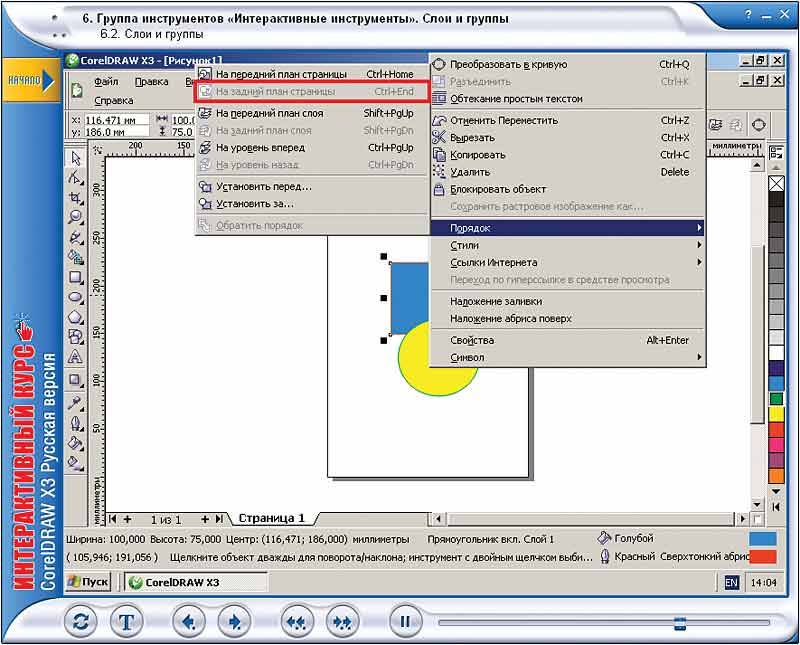Click the no-fill X swatch in palette

coord(776,184)
